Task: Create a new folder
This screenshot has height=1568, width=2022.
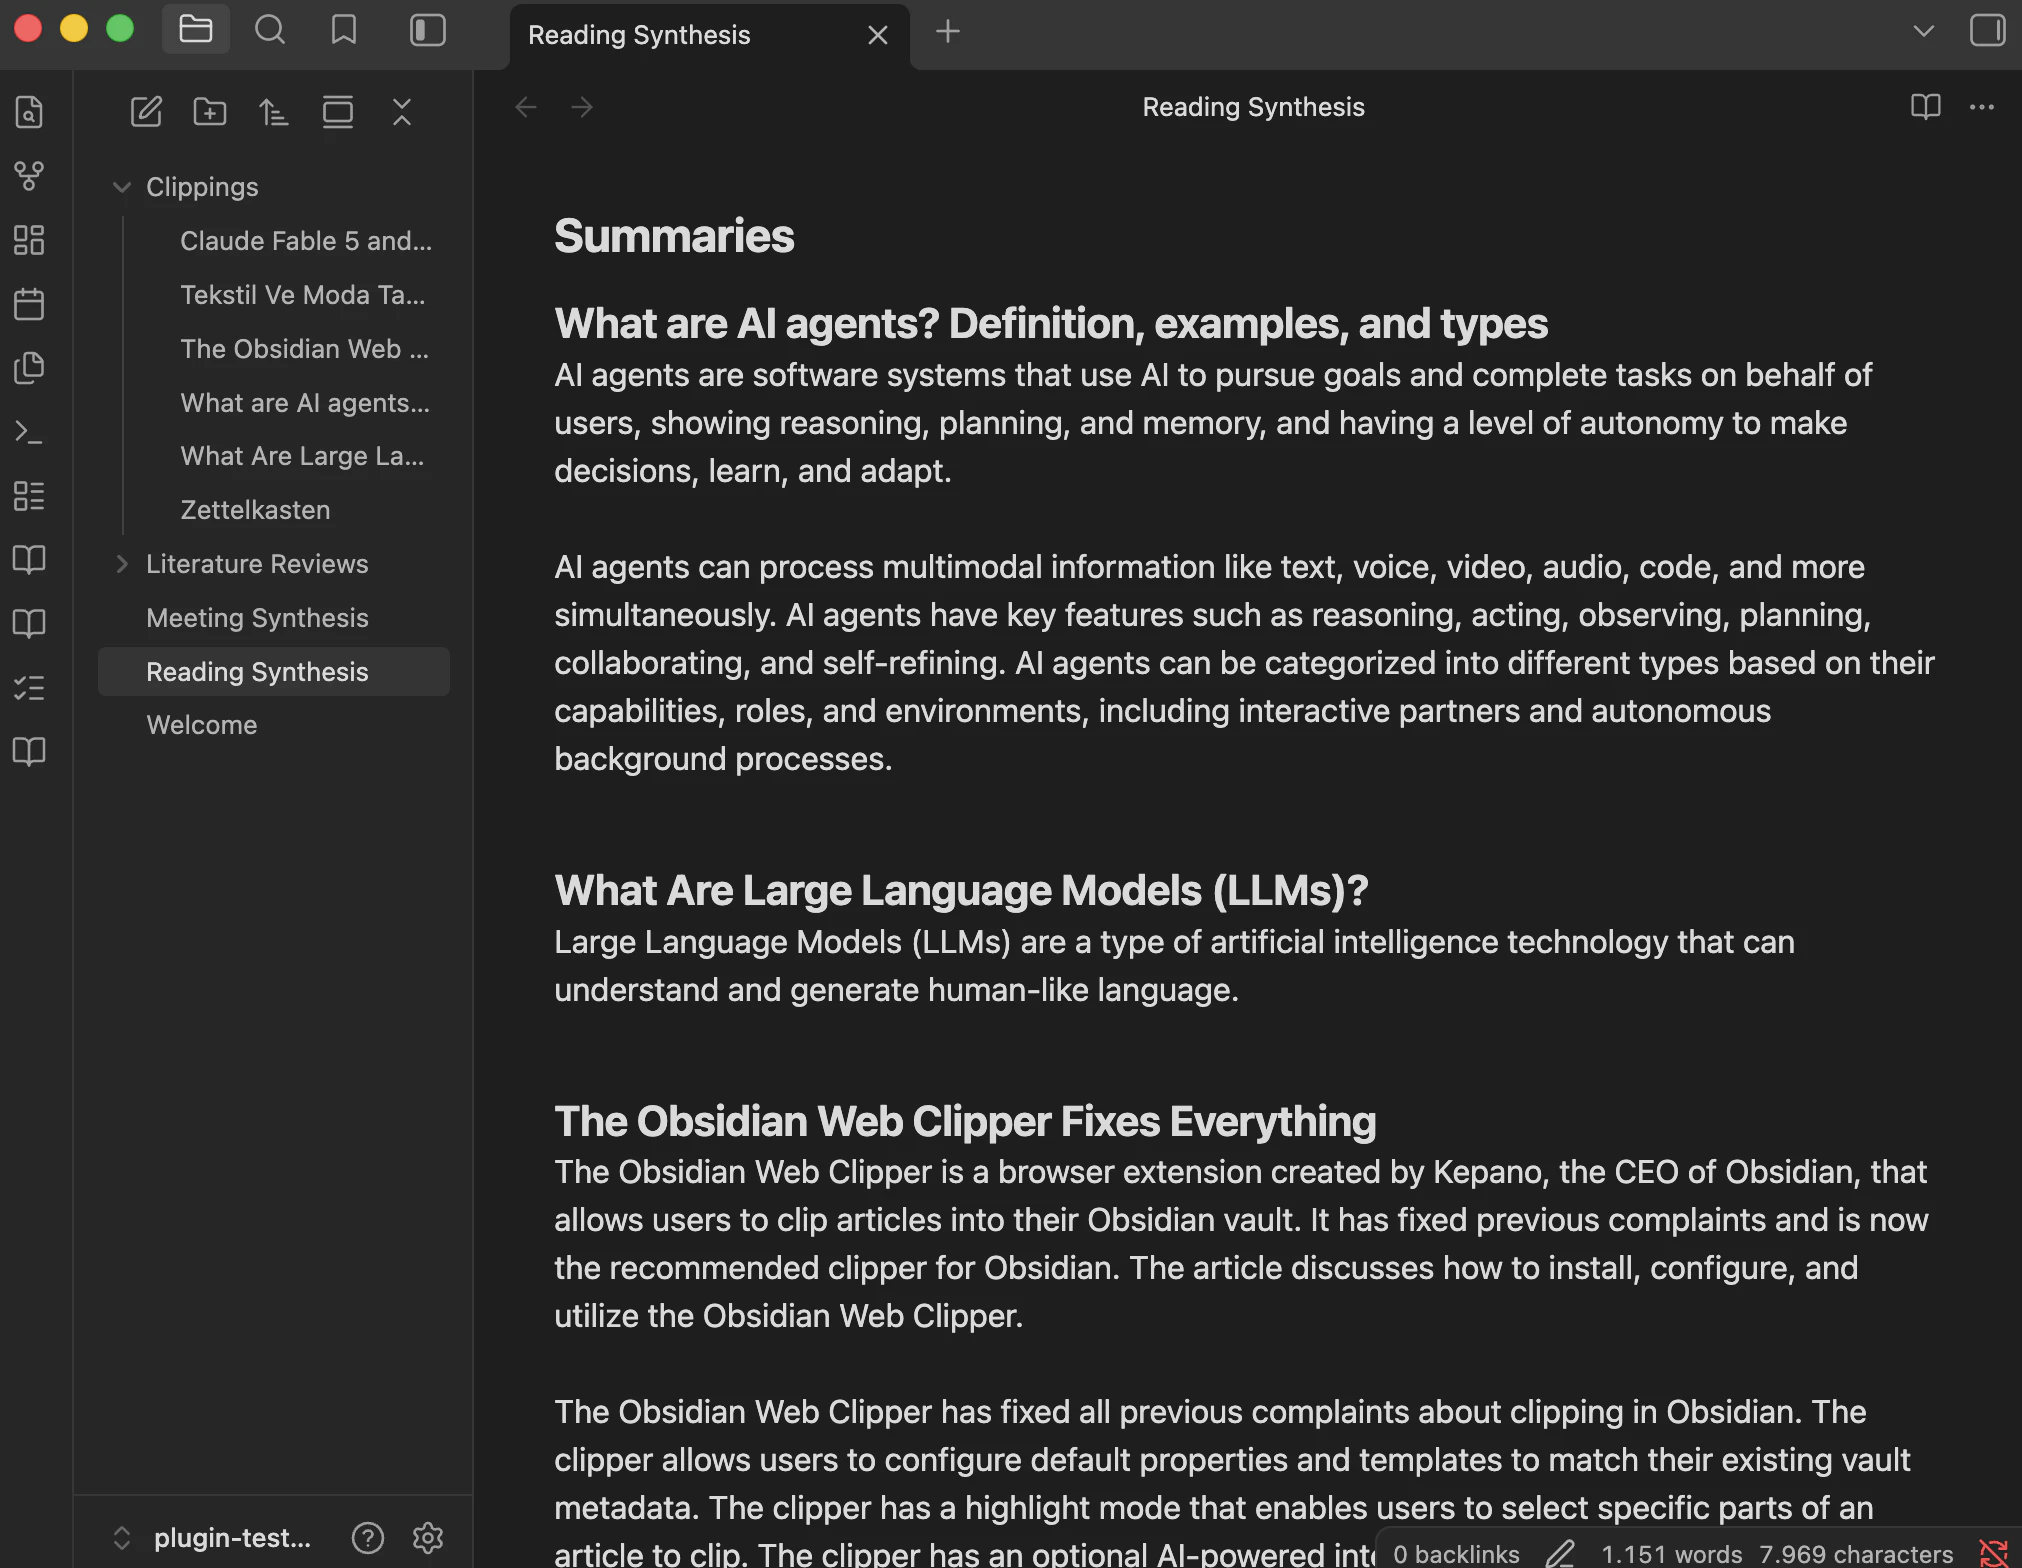Action: (x=210, y=112)
